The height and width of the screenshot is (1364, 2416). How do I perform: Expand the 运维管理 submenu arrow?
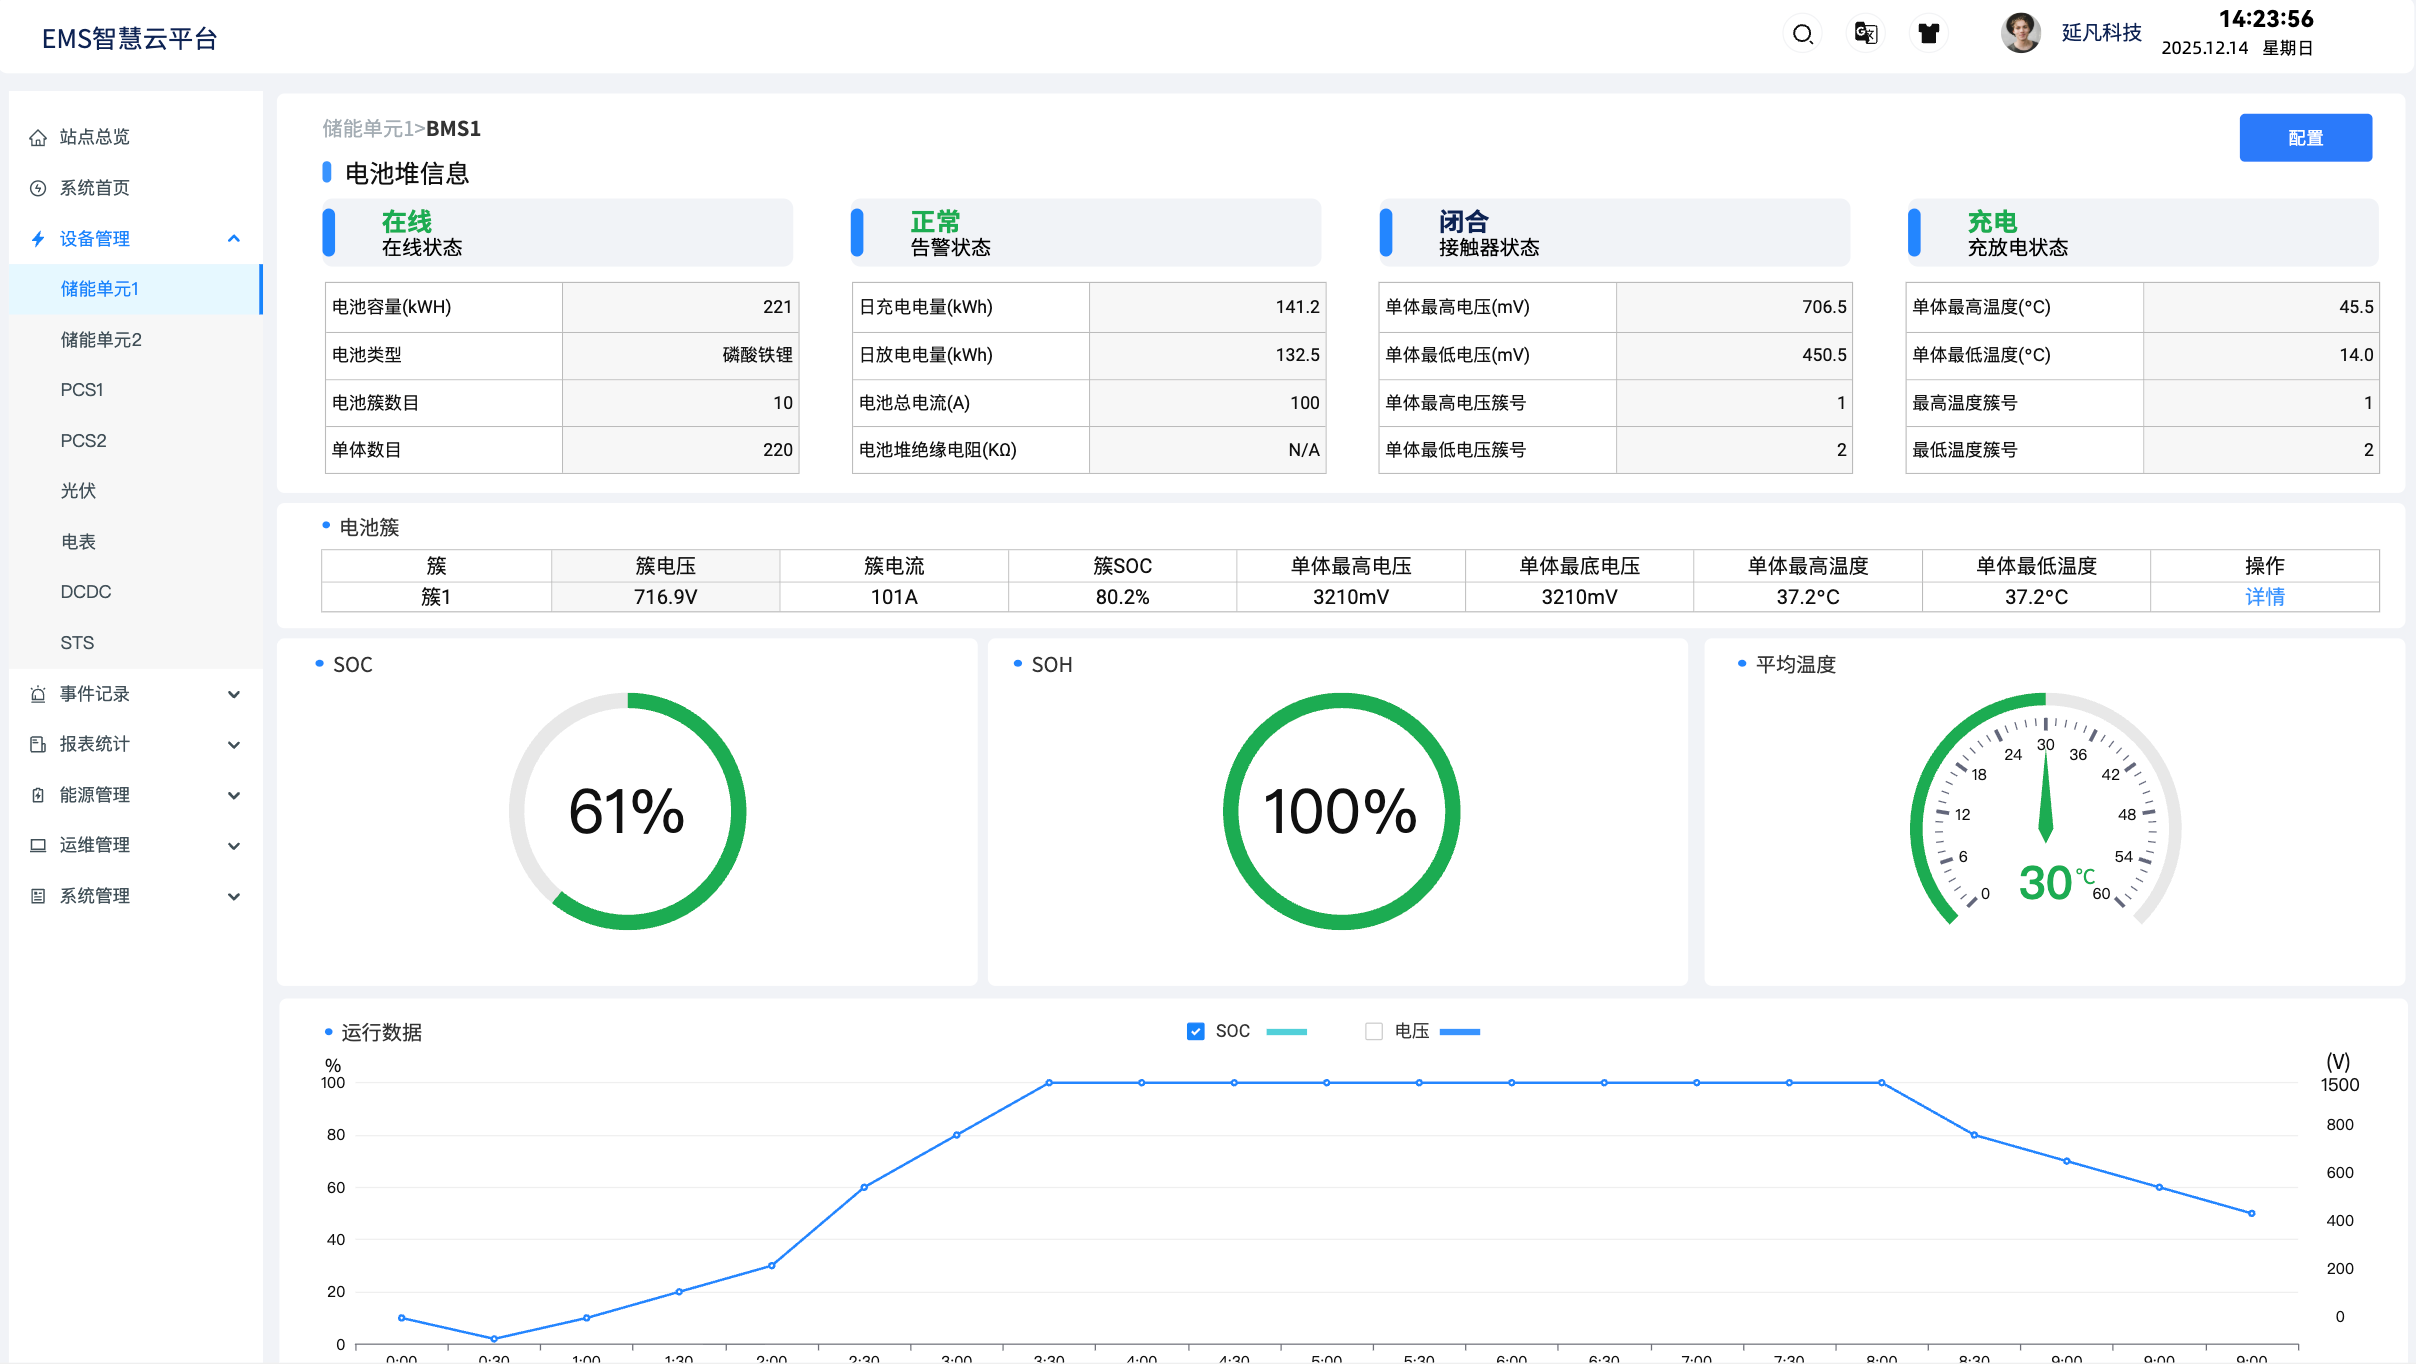[234, 845]
